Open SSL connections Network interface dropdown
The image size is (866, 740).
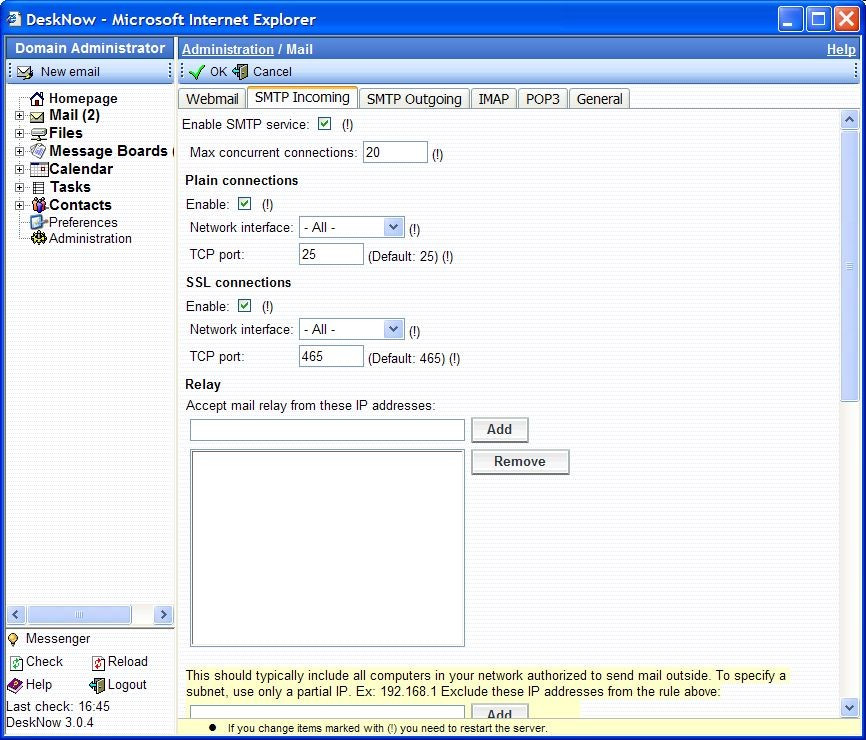point(352,330)
